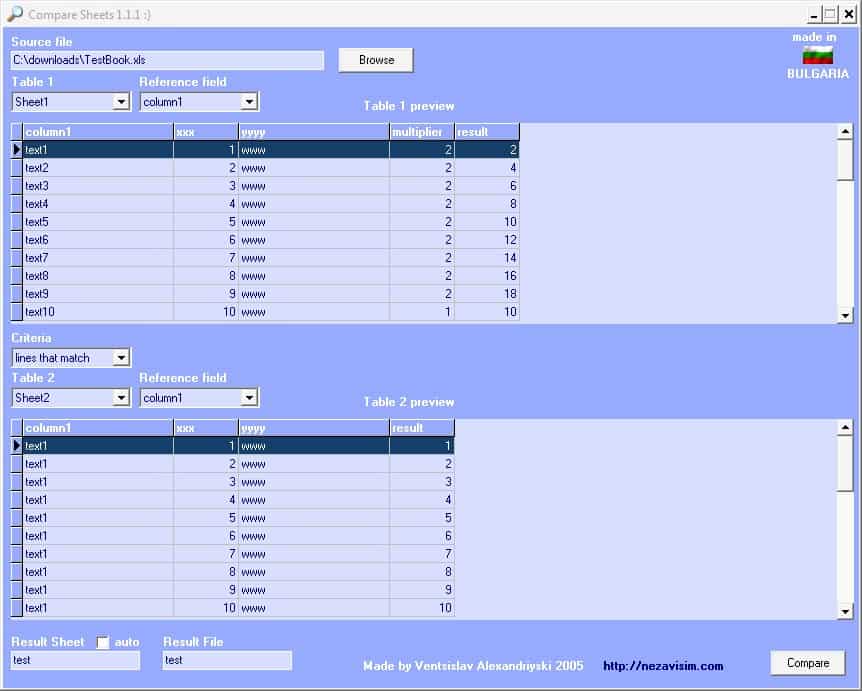Click Table 1 preview scrollbar thumb

tap(845, 160)
